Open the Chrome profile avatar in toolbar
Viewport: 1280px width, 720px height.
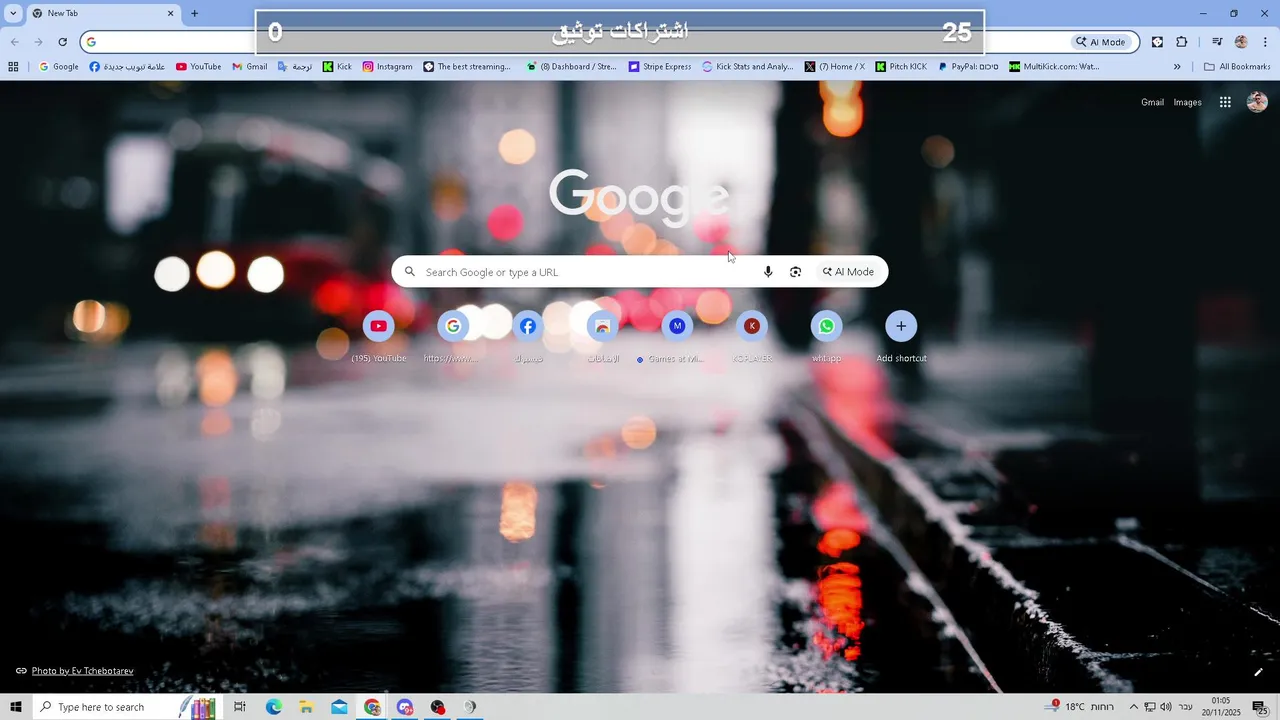click(1241, 42)
